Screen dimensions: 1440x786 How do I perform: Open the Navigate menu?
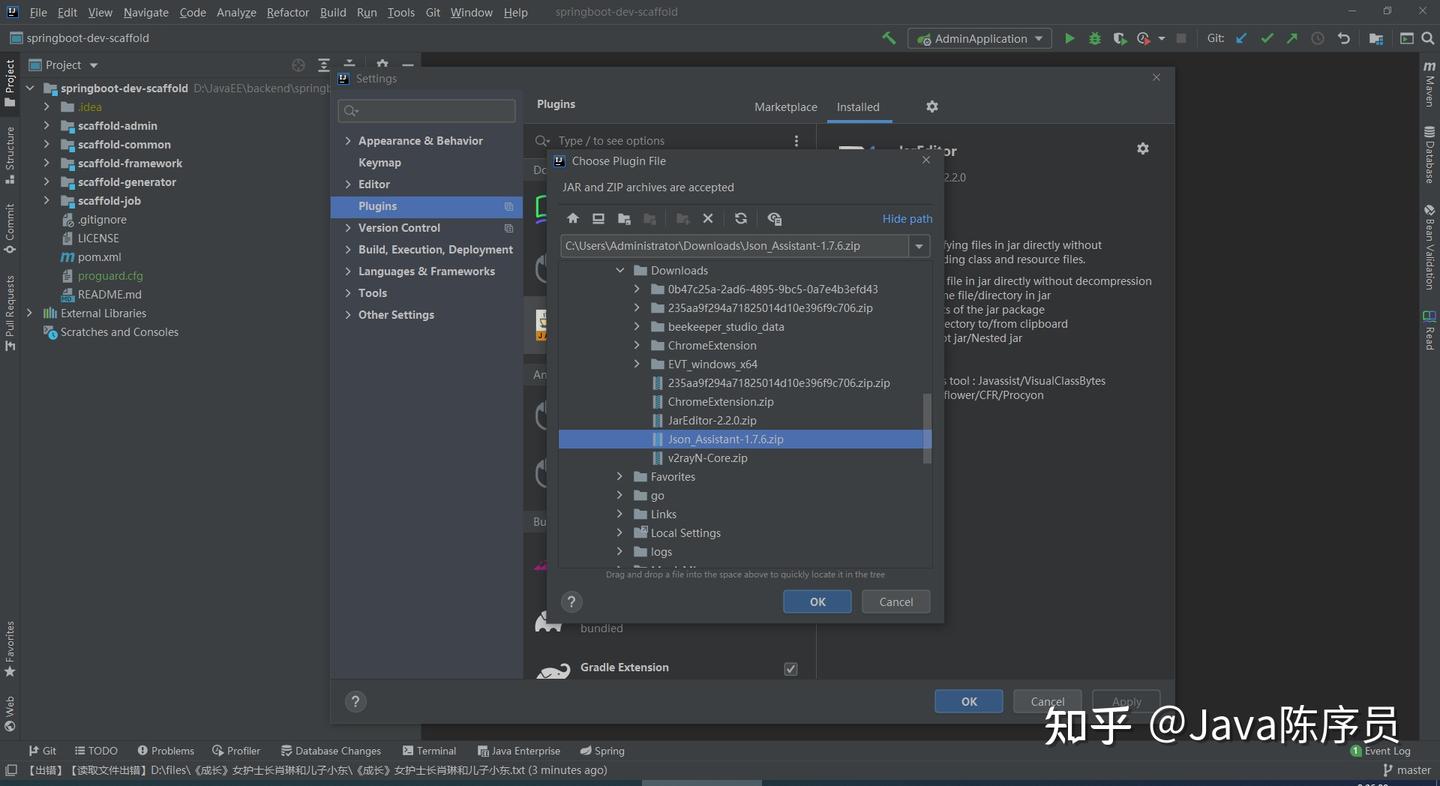point(145,12)
